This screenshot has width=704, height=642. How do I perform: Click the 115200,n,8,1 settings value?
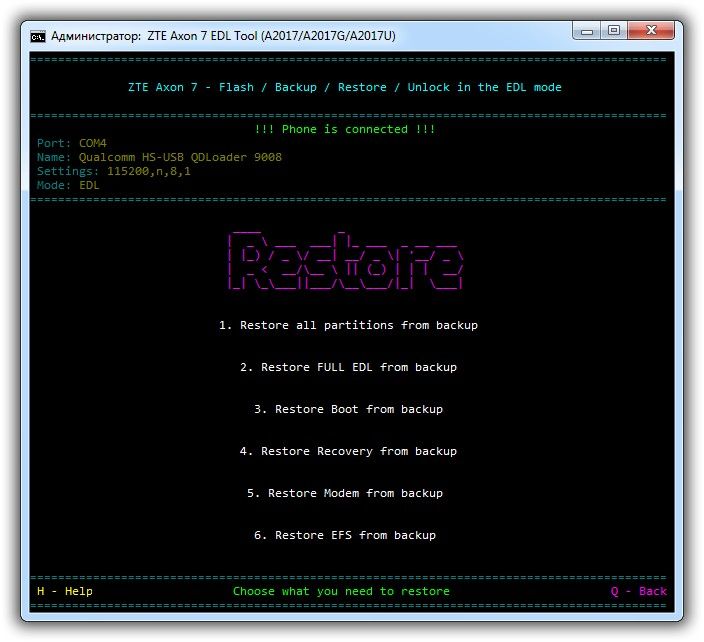click(149, 171)
